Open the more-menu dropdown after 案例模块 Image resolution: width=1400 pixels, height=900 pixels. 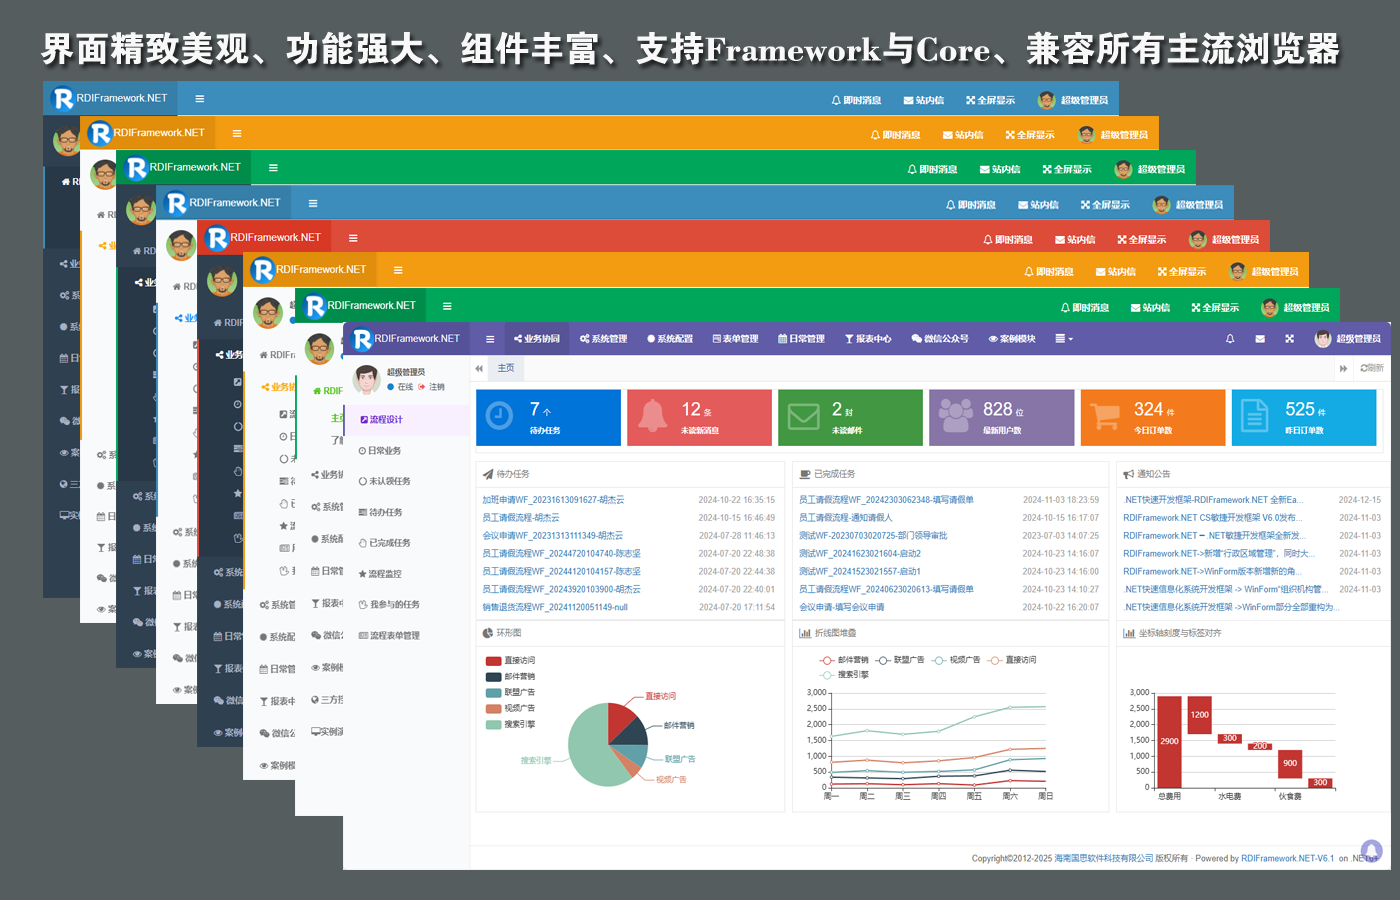click(x=1064, y=339)
